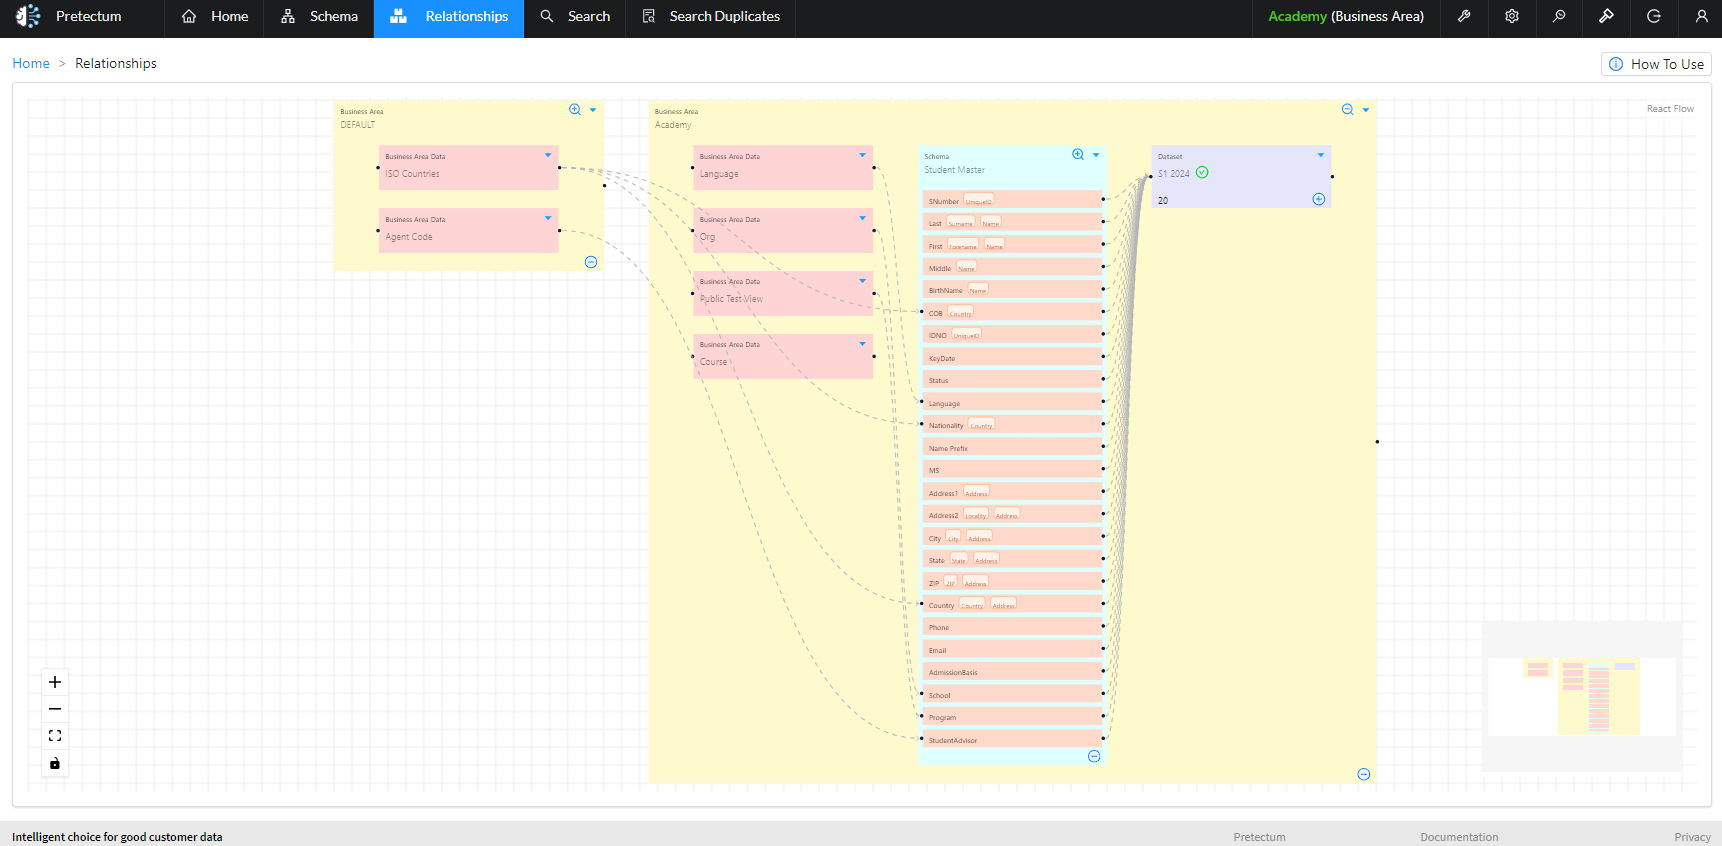Screen dimensions: 1722x846
Task: Go to Home in the navbar
Action: click(215, 17)
